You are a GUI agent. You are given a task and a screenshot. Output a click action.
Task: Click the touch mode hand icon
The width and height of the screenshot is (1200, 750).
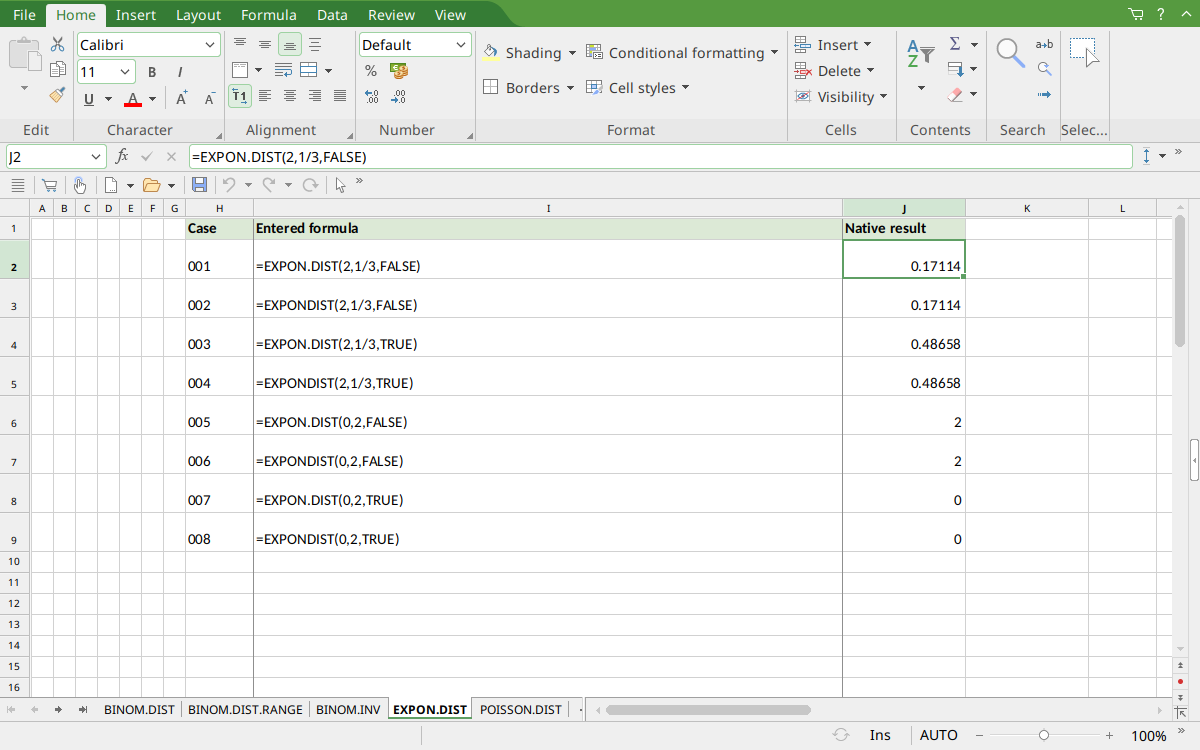click(x=79, y=185)
